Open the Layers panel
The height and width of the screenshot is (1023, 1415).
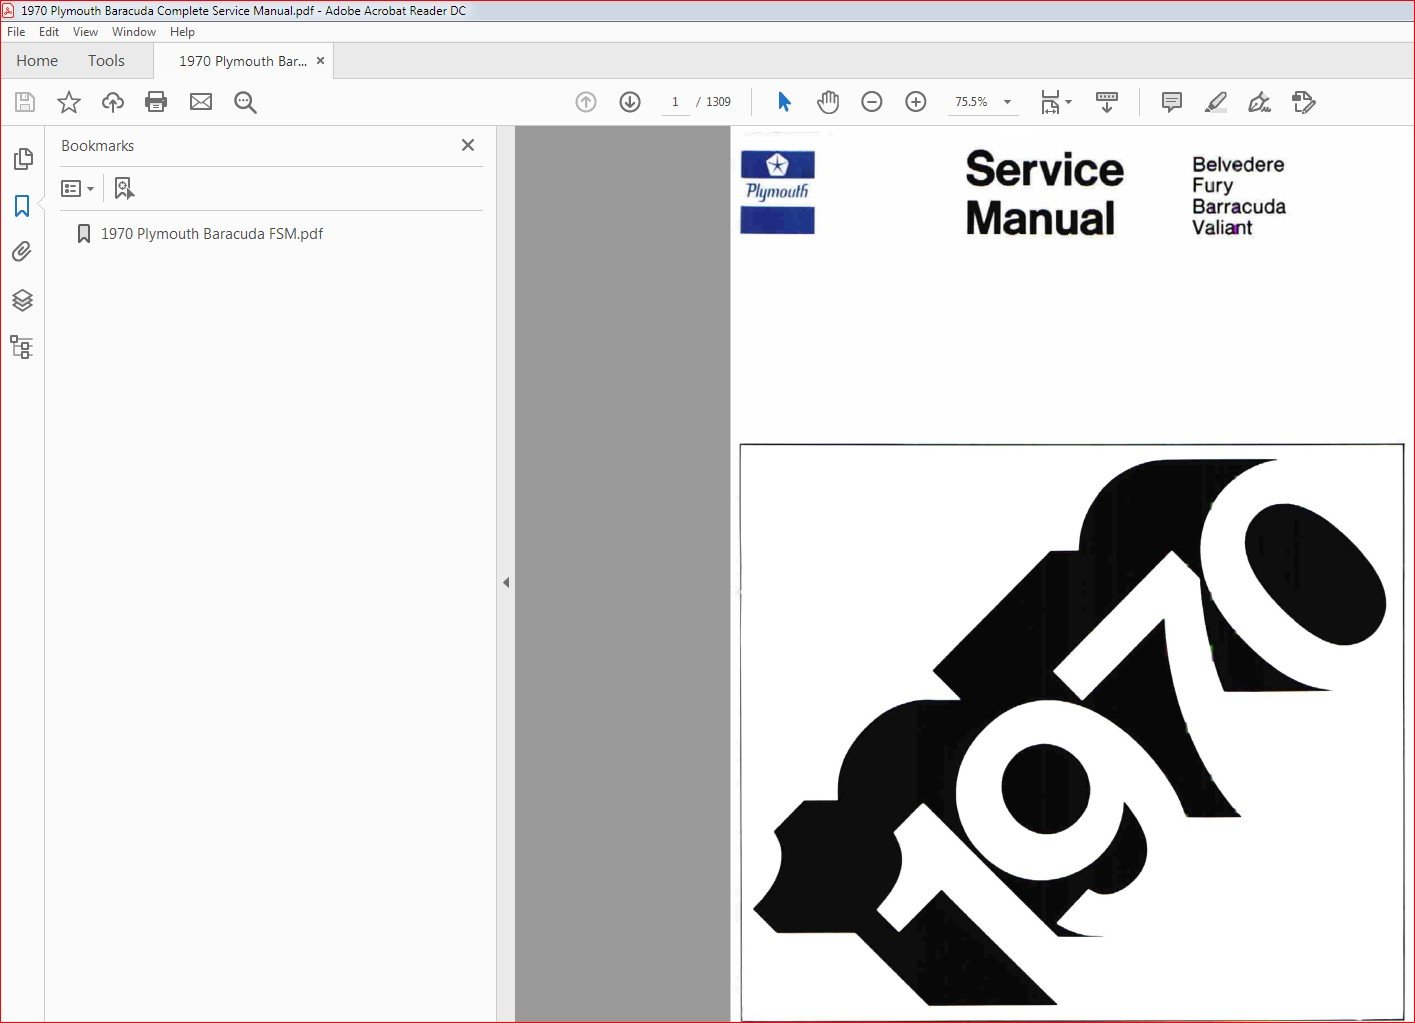(x=22, y=300)
